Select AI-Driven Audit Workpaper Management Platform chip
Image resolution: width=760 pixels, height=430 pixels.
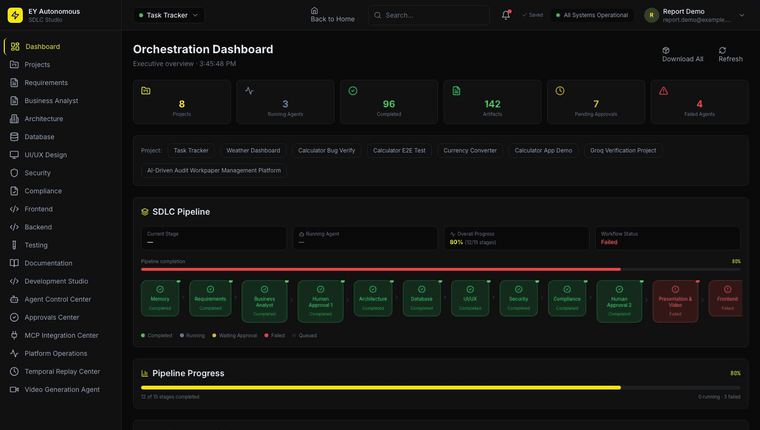(x=214, y=170)
